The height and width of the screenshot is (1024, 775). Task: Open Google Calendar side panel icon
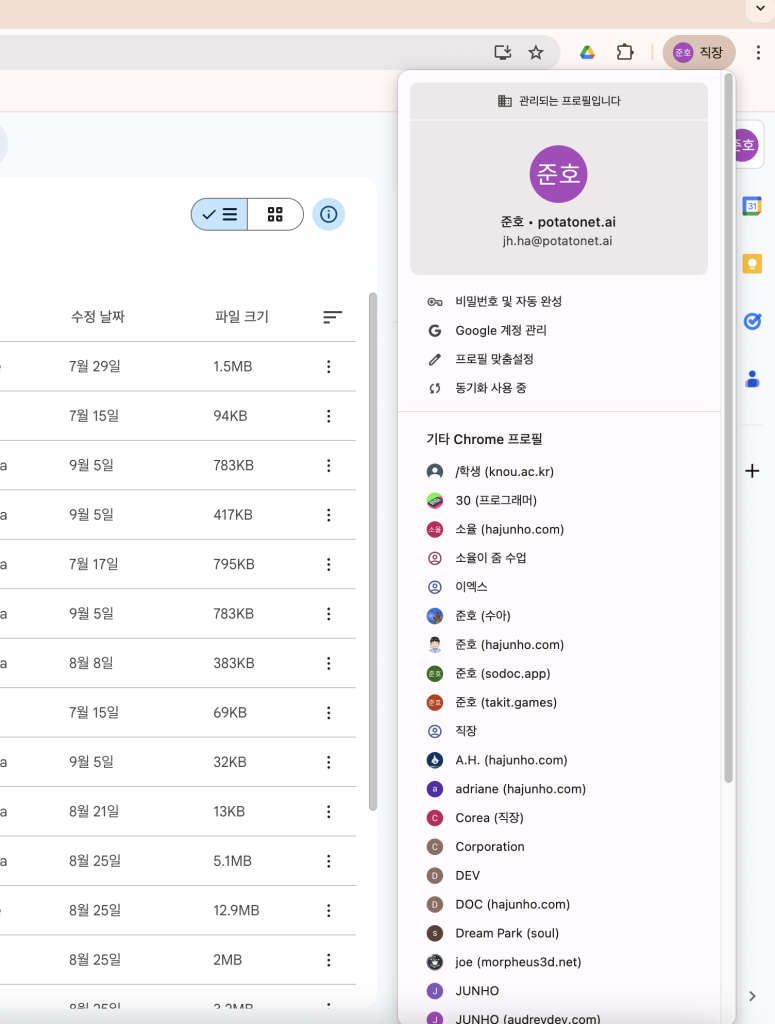click(x=752, y=206)
